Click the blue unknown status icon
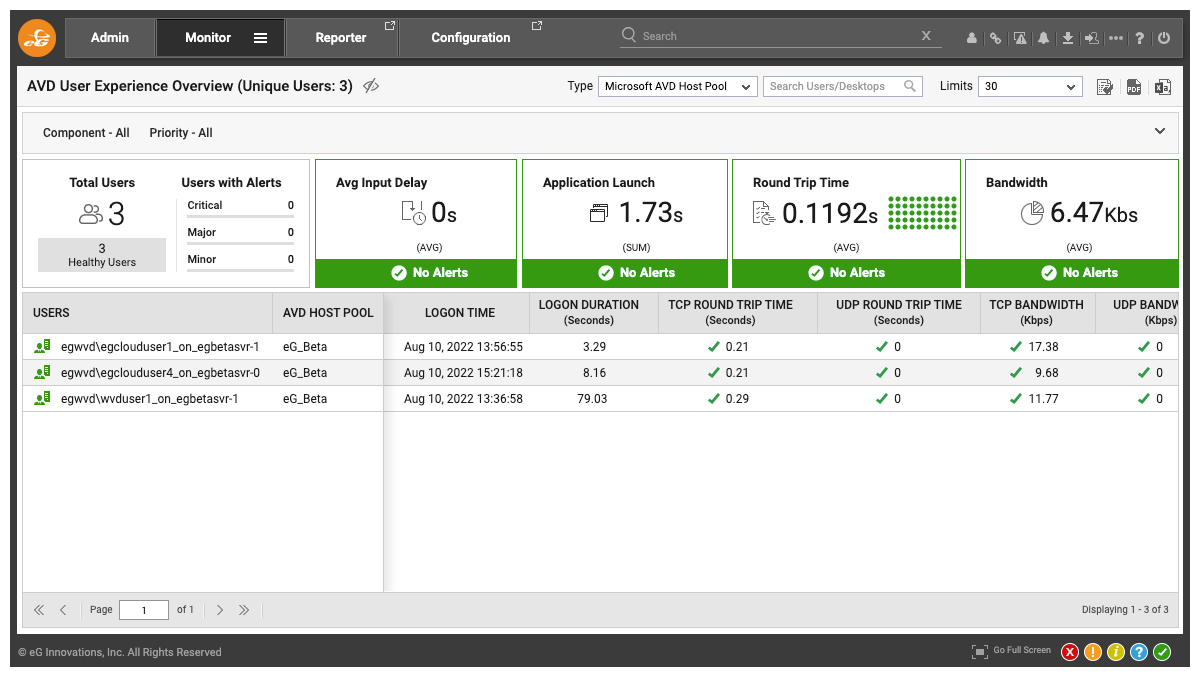Image resolution: width=1200 pixels, height=677 pixels. 1139,652
